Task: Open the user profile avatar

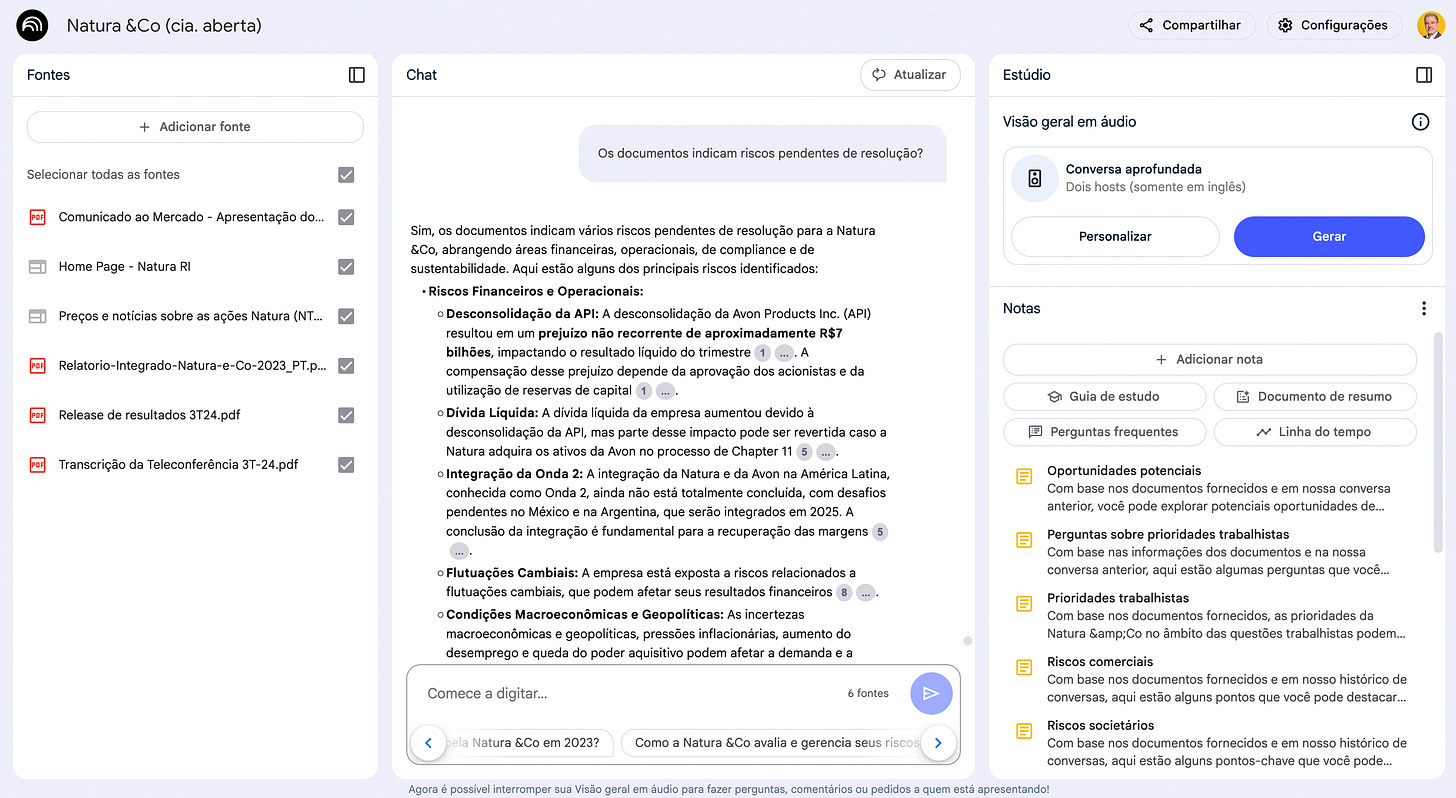Action: (1430, 25)
